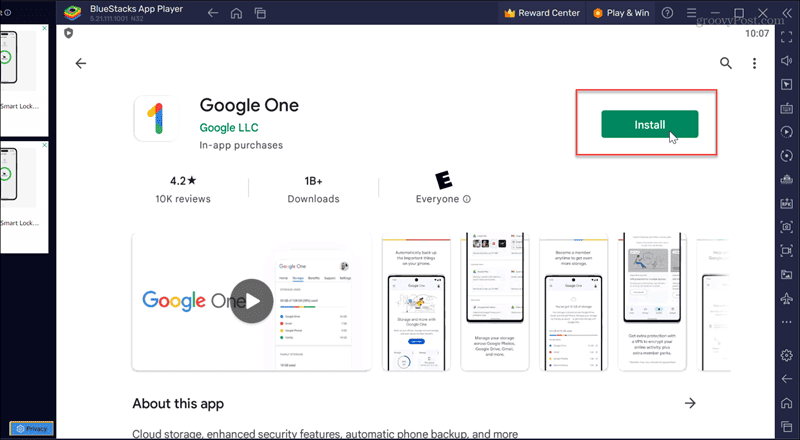
Task: Click the Google One app icon
Action: (156, 118)
